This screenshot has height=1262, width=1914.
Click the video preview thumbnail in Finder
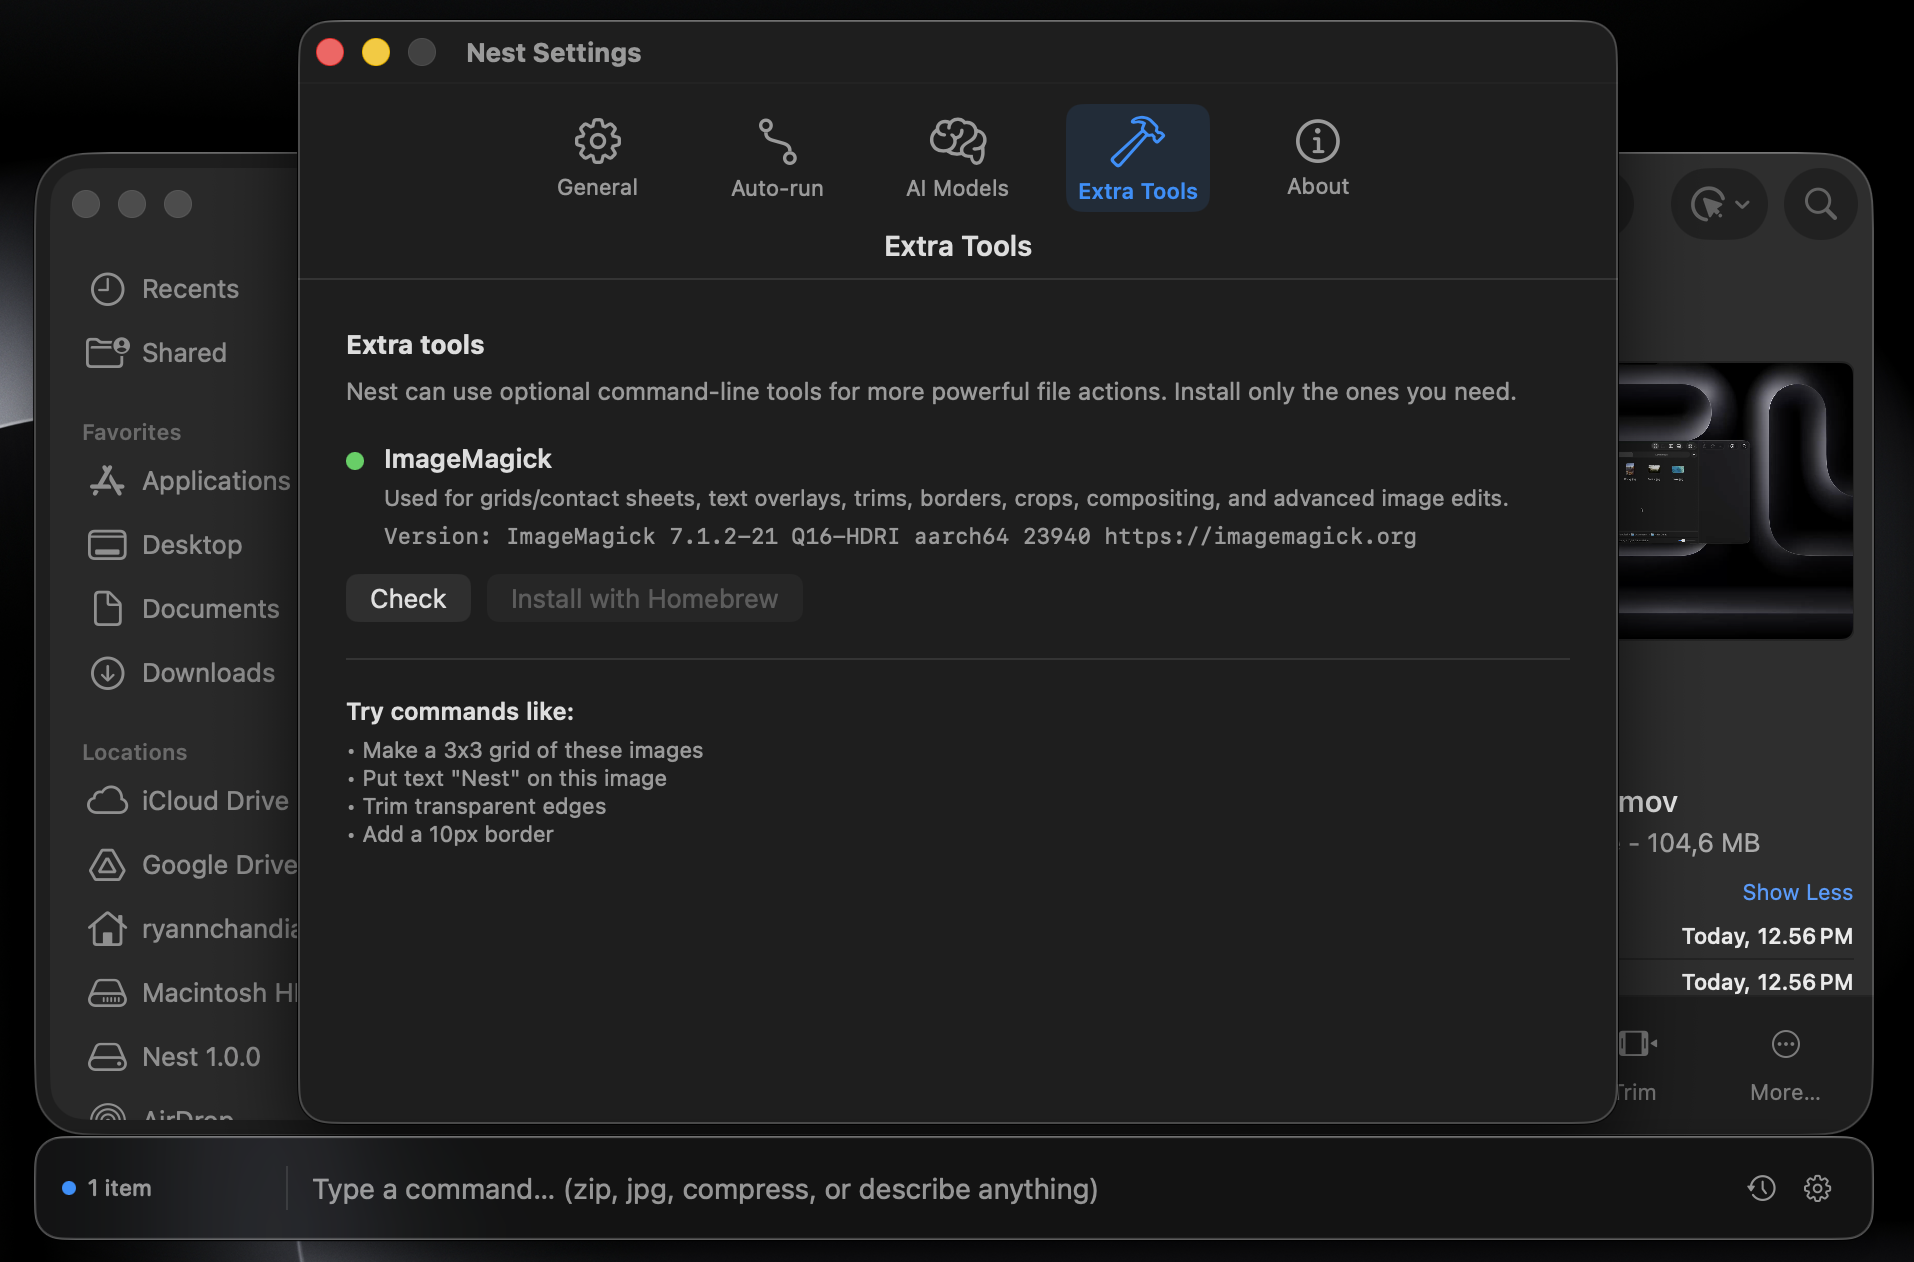point(1735,500)
